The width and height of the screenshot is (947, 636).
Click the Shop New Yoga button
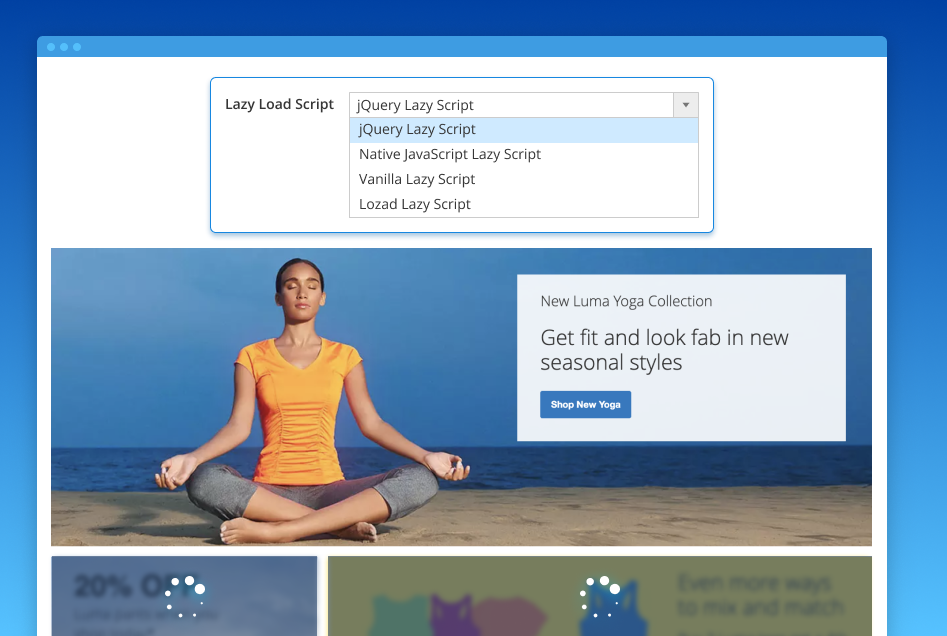click(585, 405)
